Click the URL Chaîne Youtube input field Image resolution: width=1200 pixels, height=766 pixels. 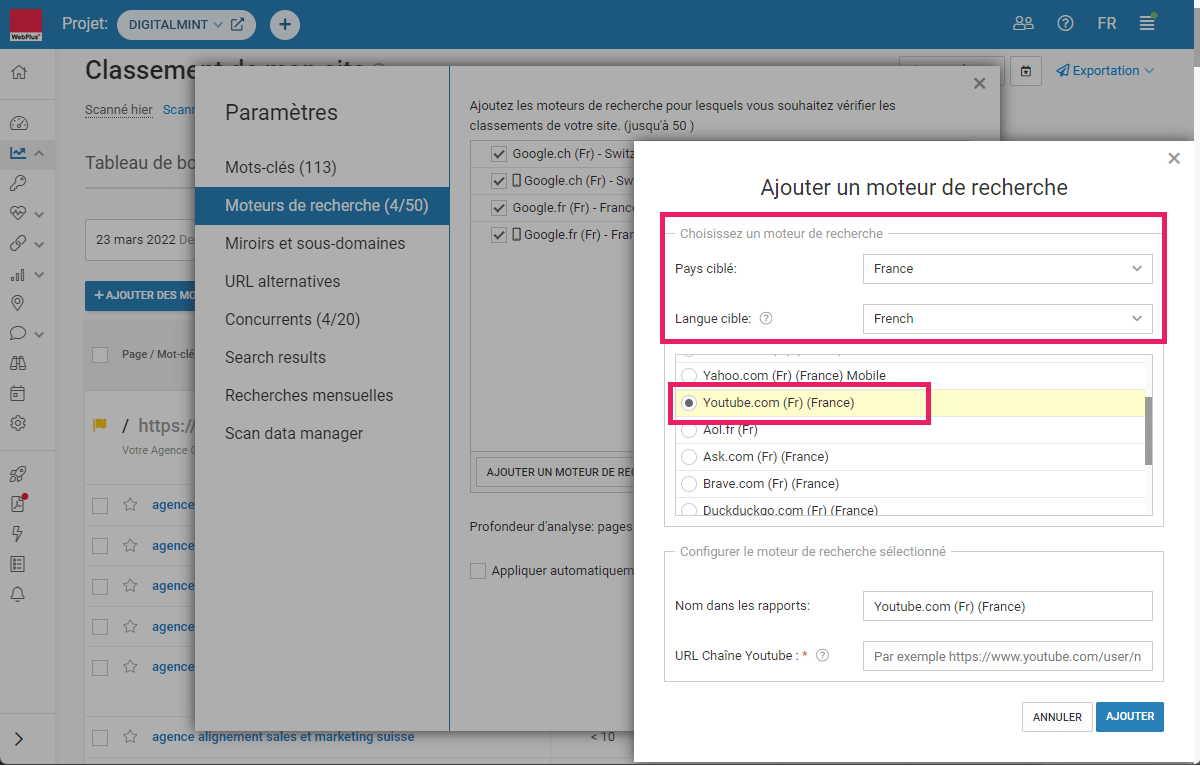tap(1007, 657)
